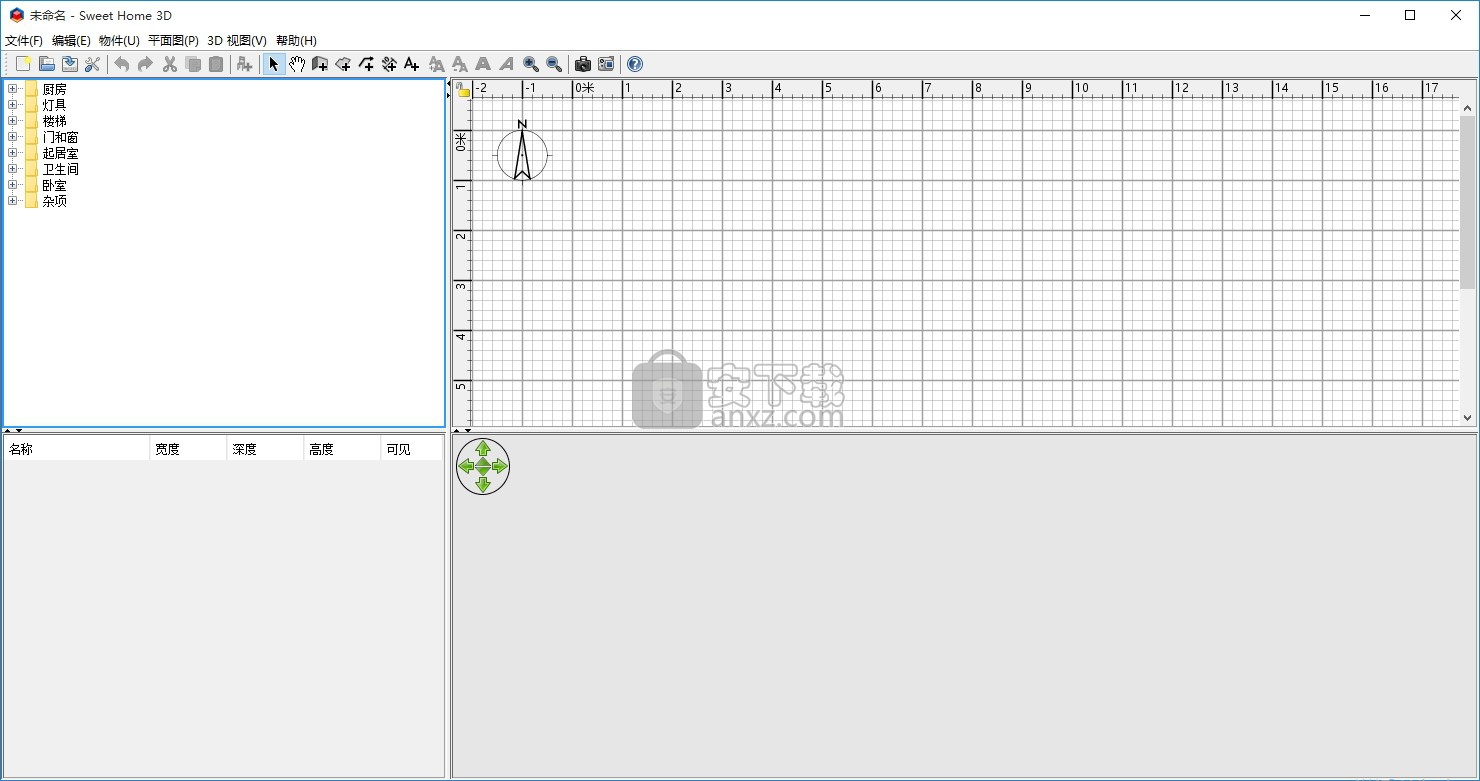Expand the 卫生间 category
This screenshot has width=1480, height=781.
click(13, 169)
